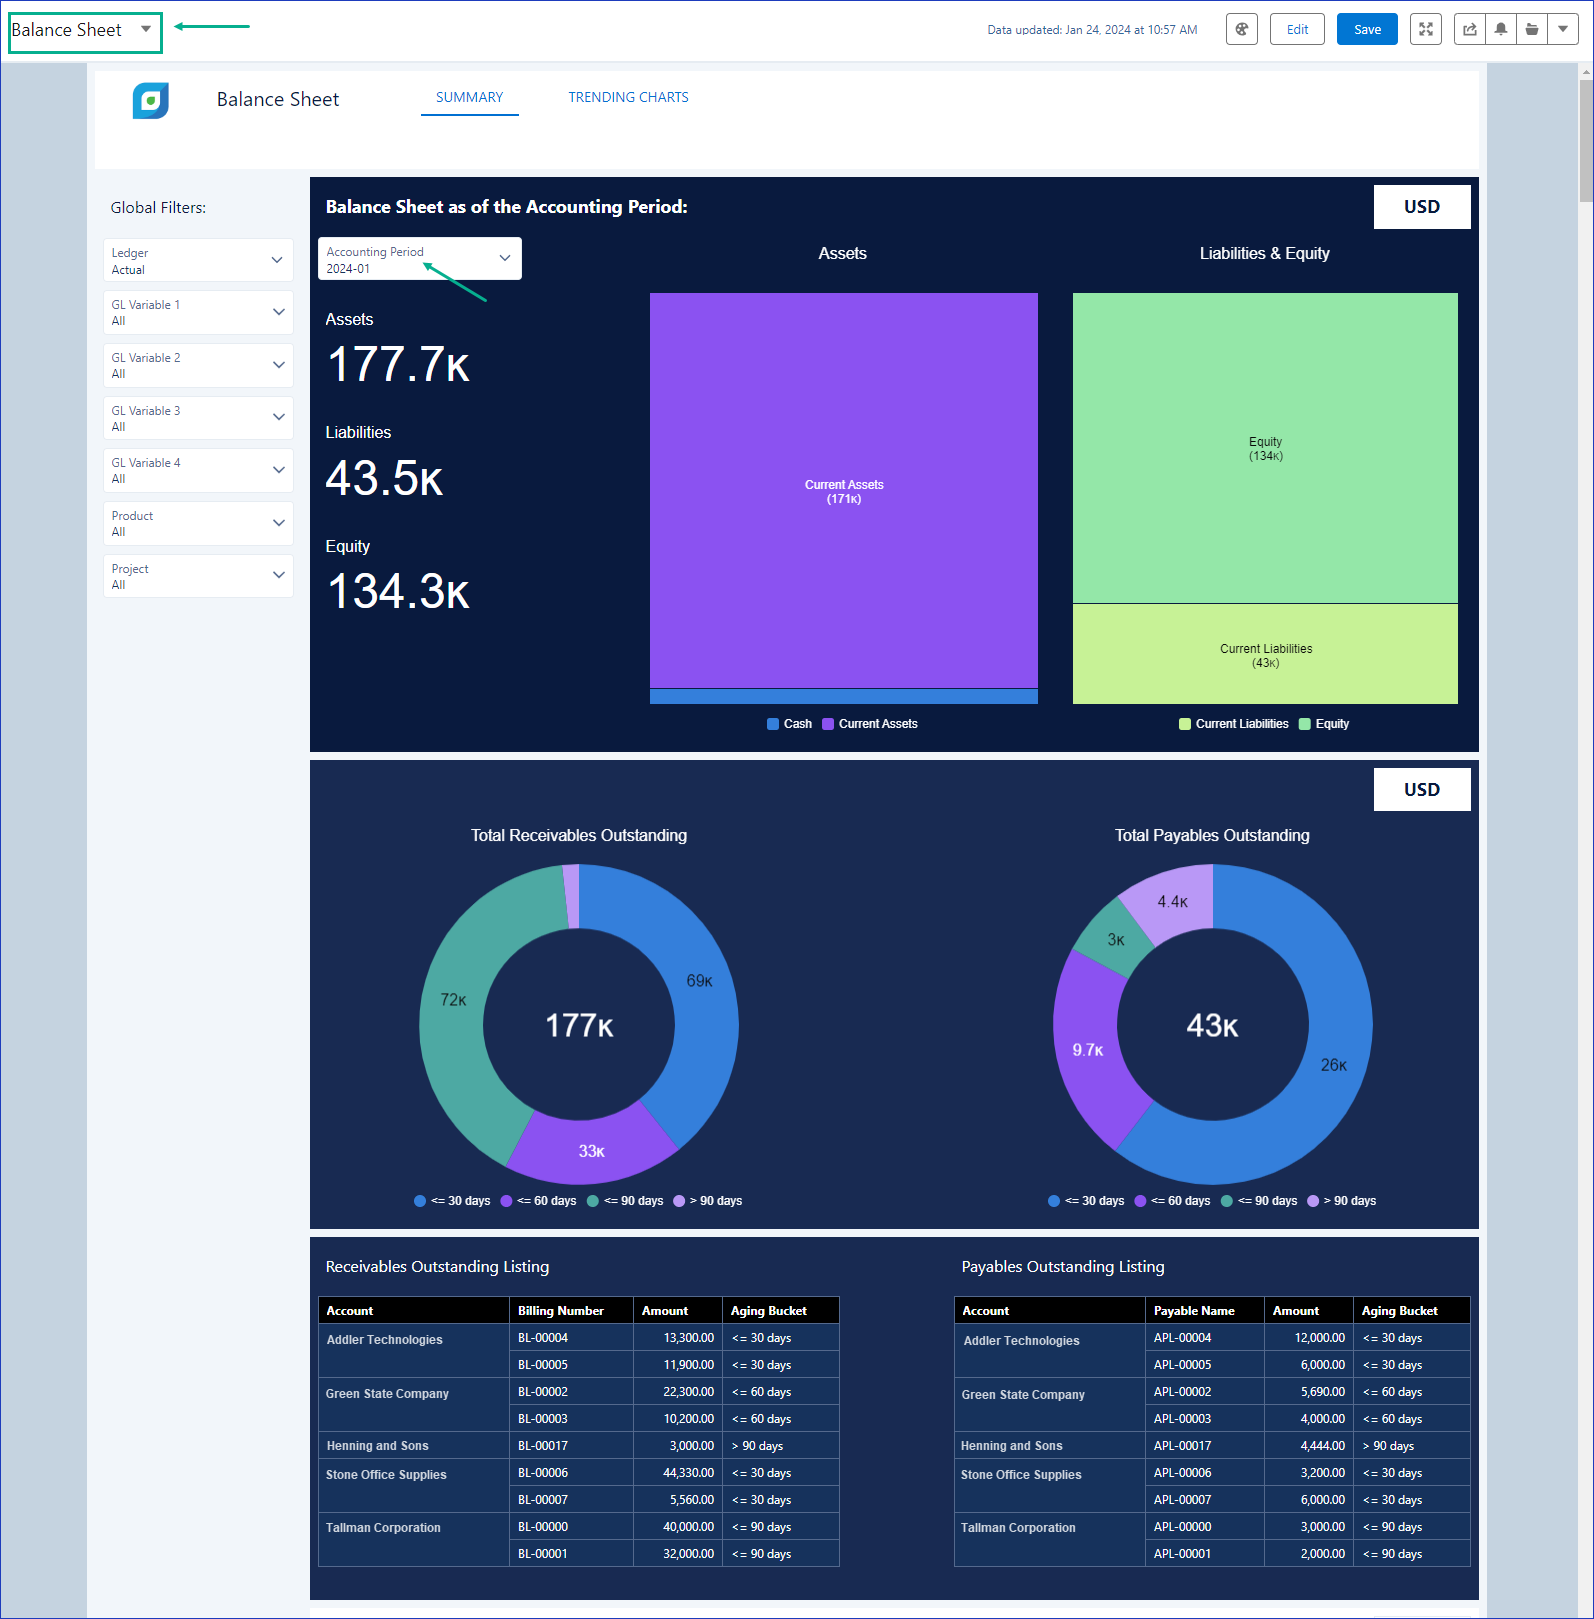Expand the GL Variable 3 filter
Image resolution: width=1594 pixels, height=1619 pixels.
click(x=198, y=418)
